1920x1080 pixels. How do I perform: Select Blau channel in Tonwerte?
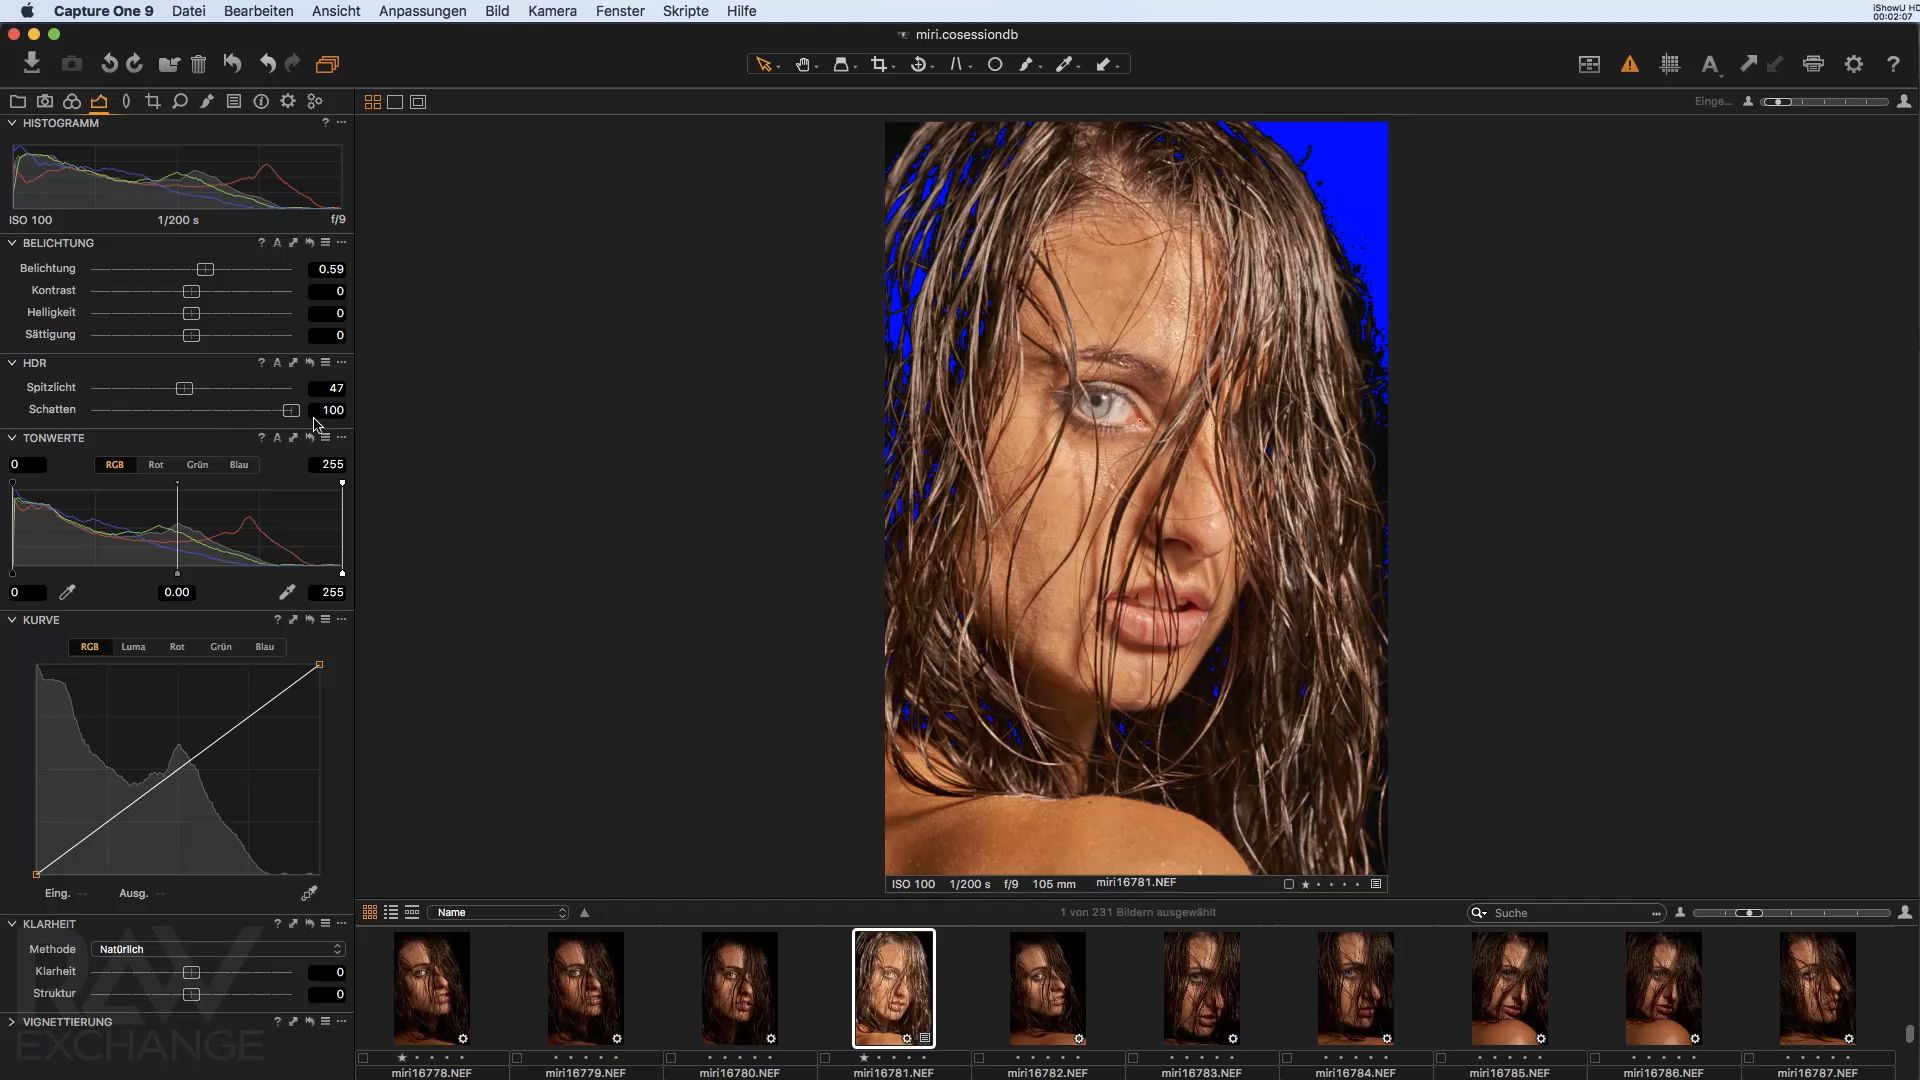click(x=239, y=465)
